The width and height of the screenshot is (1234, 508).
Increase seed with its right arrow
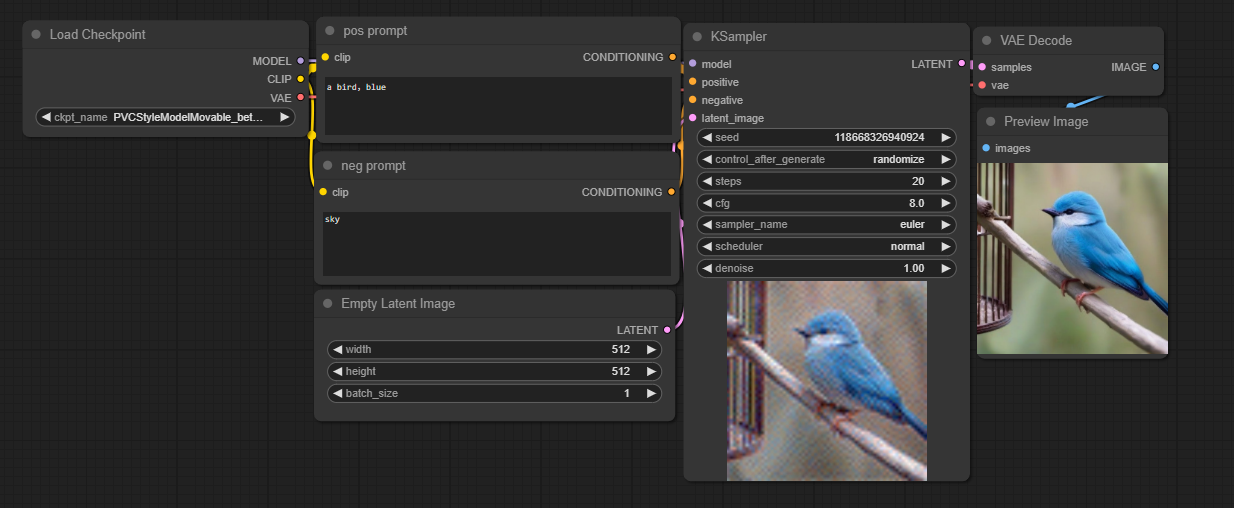(x=945, y=137)
